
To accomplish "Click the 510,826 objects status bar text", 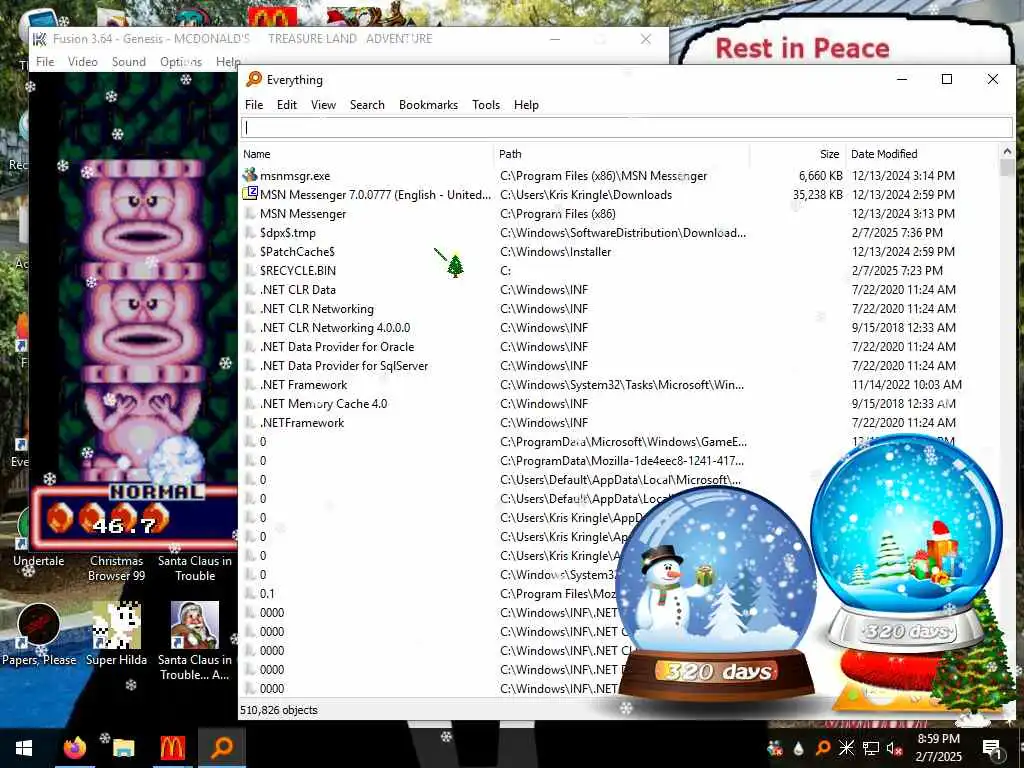I will 279,710.
